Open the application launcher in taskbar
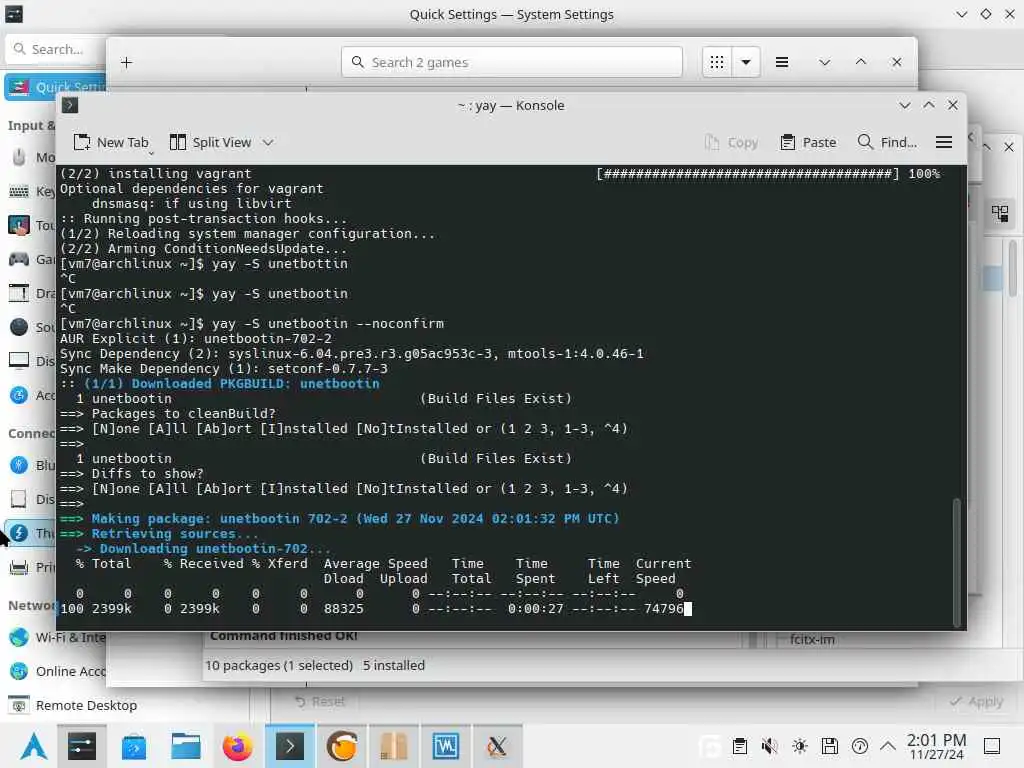 [33, 746]
